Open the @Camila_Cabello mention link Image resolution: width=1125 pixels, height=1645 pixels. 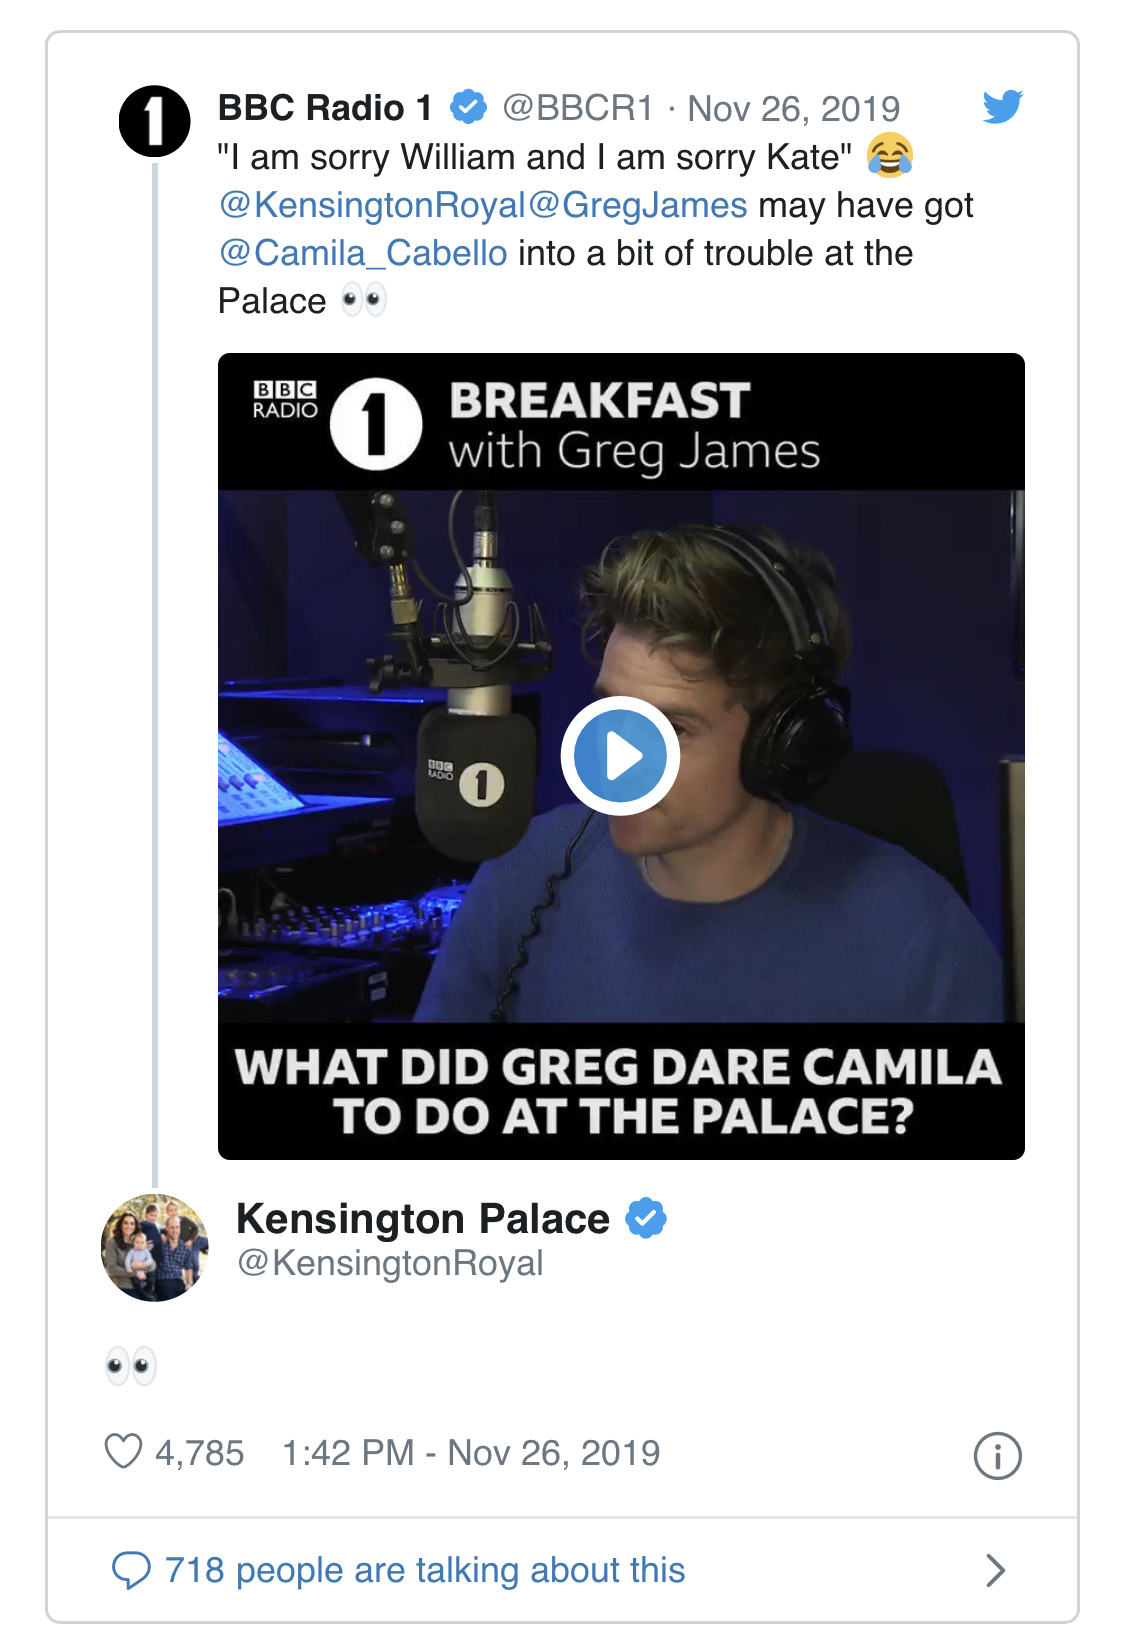point(363,253)
